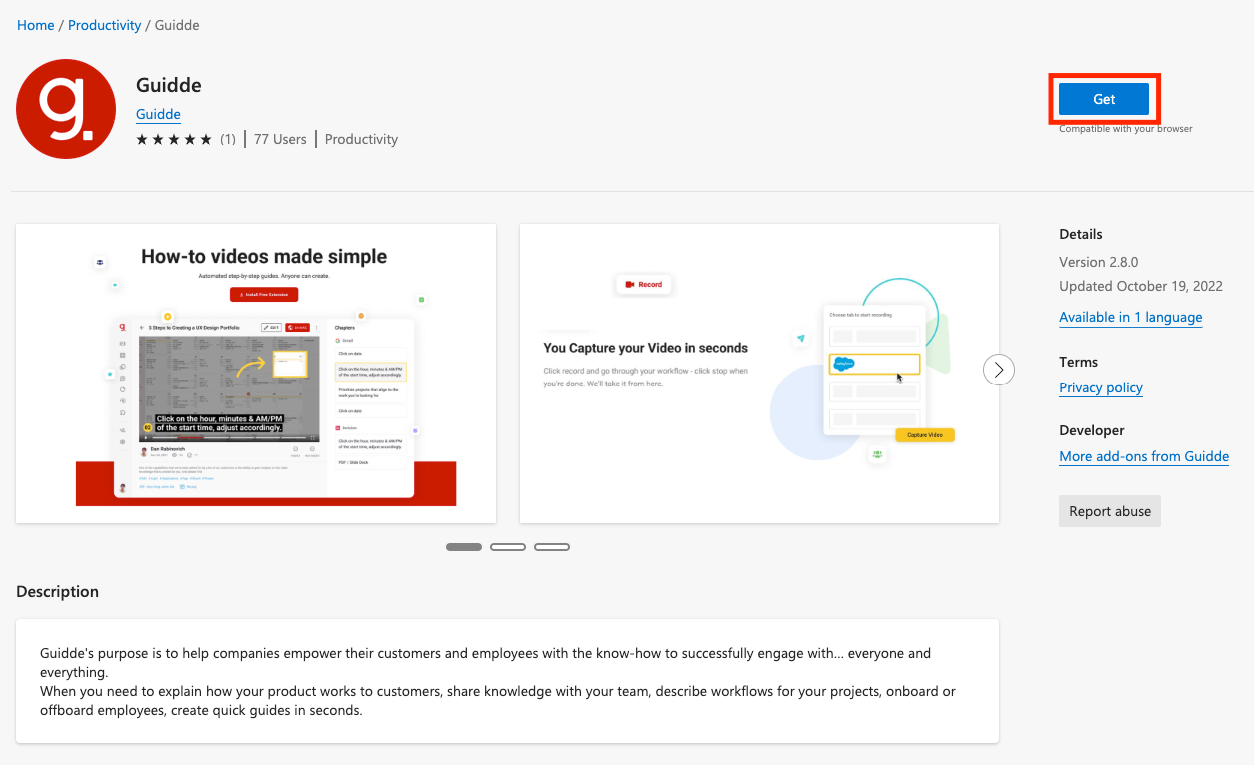Click the red Guidde logo icon
The image size is (1254, 765).
tap(65, 107)
